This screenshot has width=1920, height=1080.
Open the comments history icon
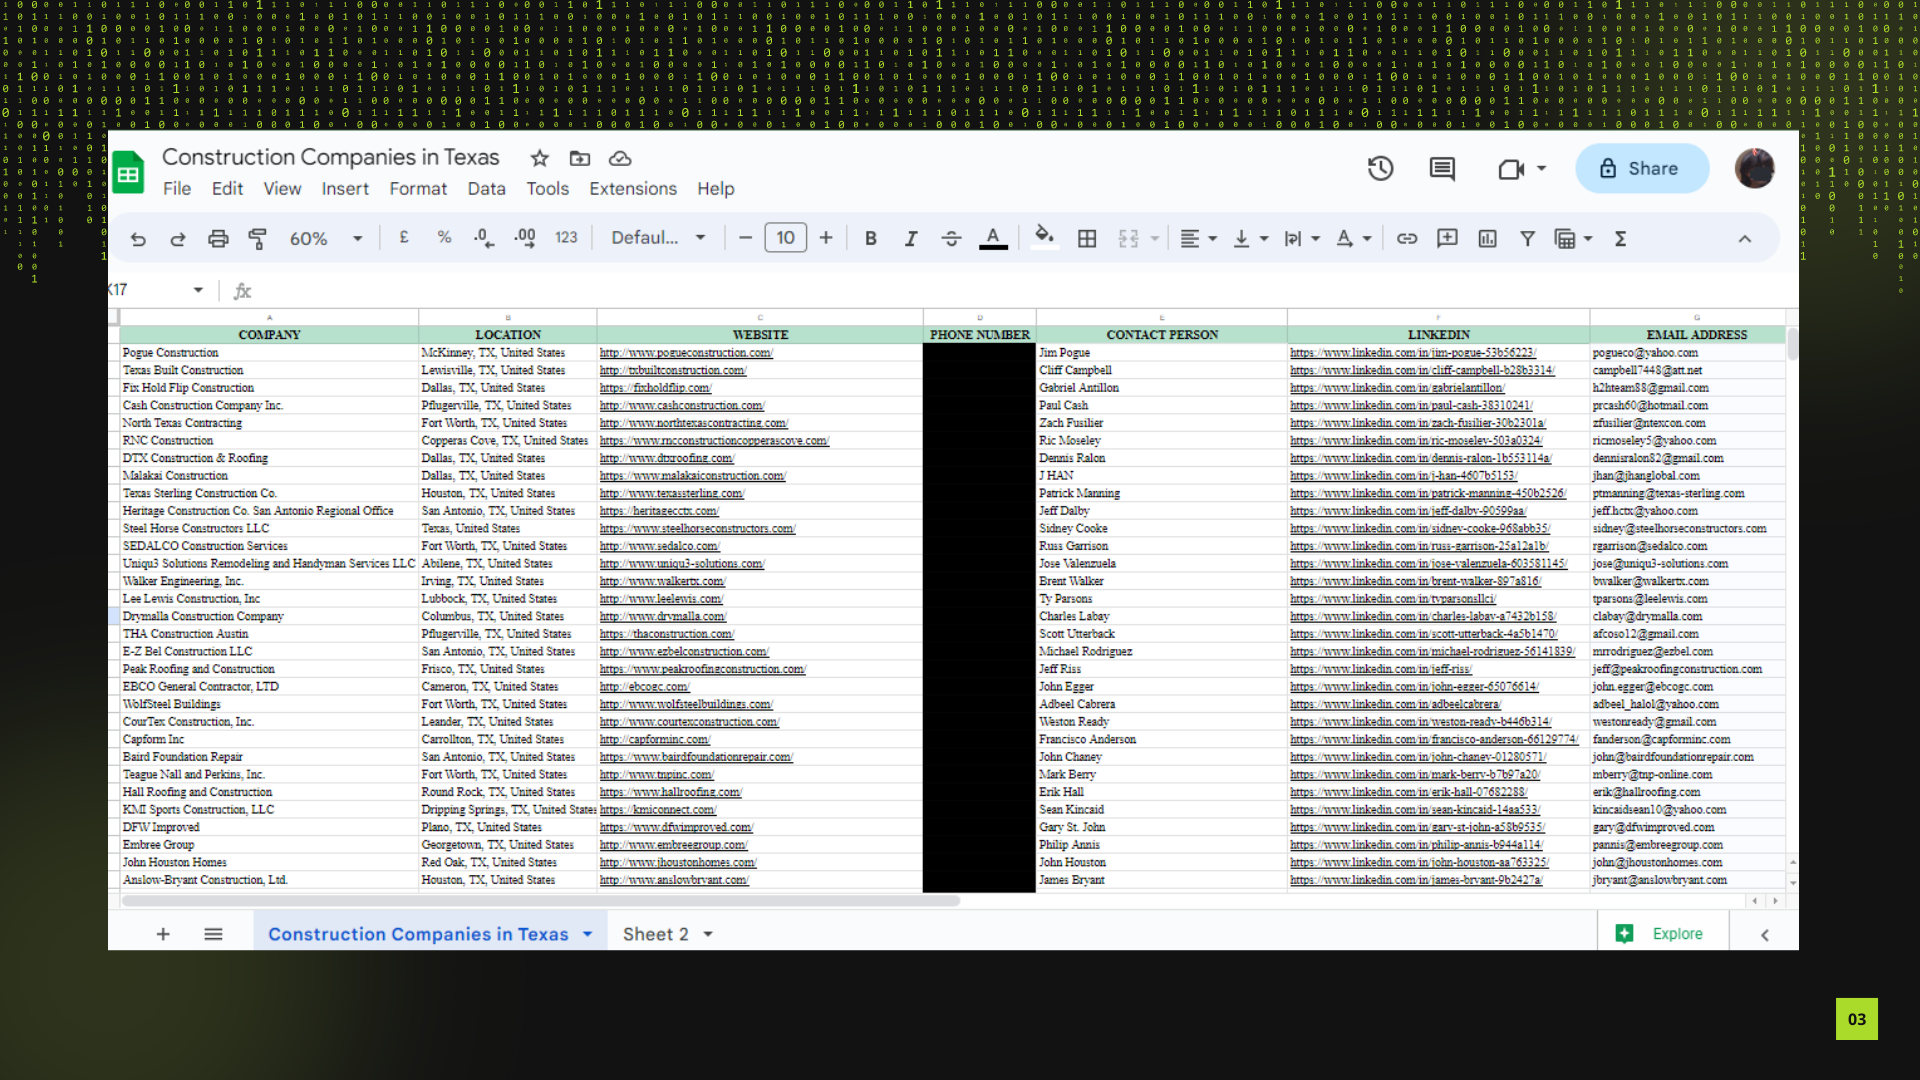(x=1442, y=169)
